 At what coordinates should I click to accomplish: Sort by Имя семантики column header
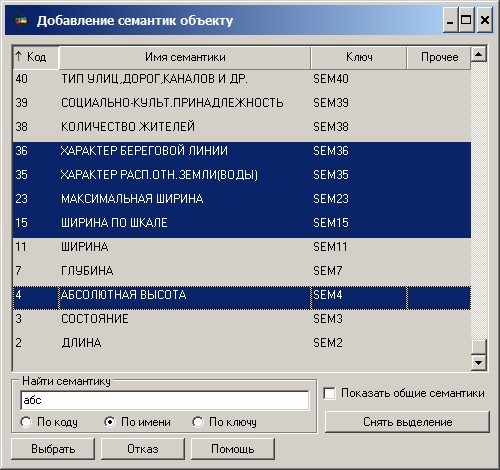[185, 57]
